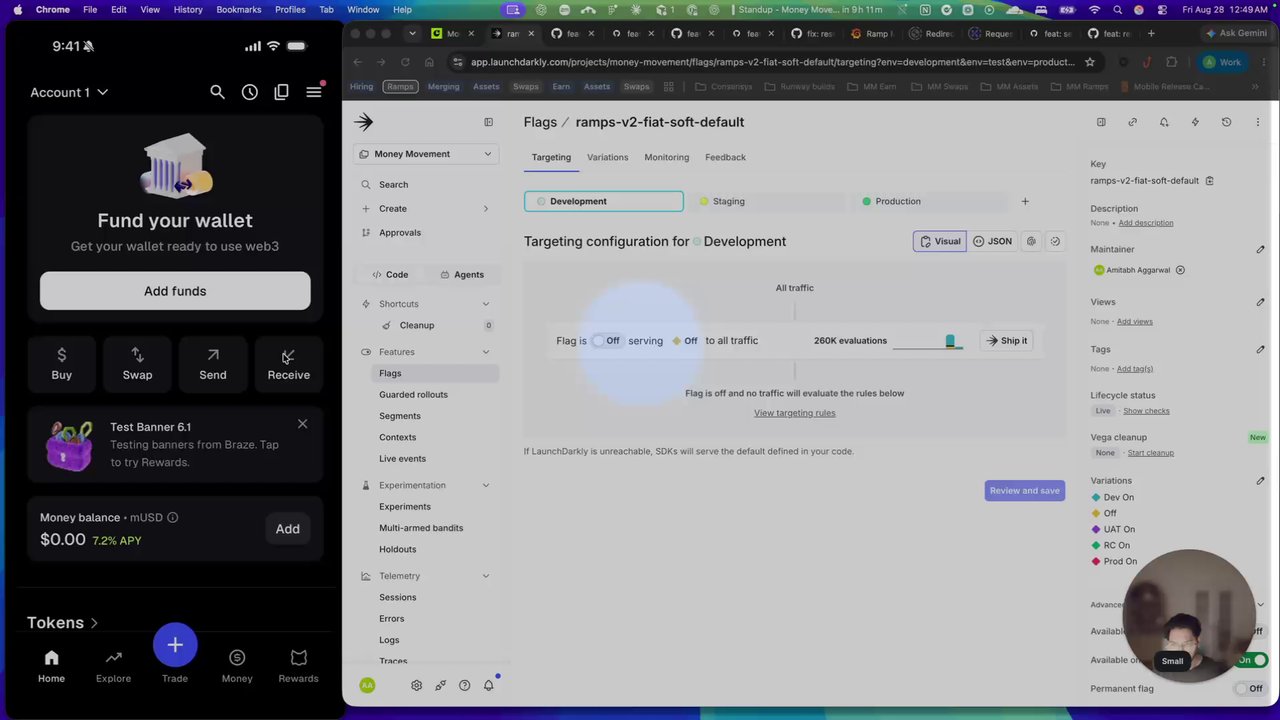1280x720 pixels.
Task: Expand the Create submenu
Action: (486, 208)
